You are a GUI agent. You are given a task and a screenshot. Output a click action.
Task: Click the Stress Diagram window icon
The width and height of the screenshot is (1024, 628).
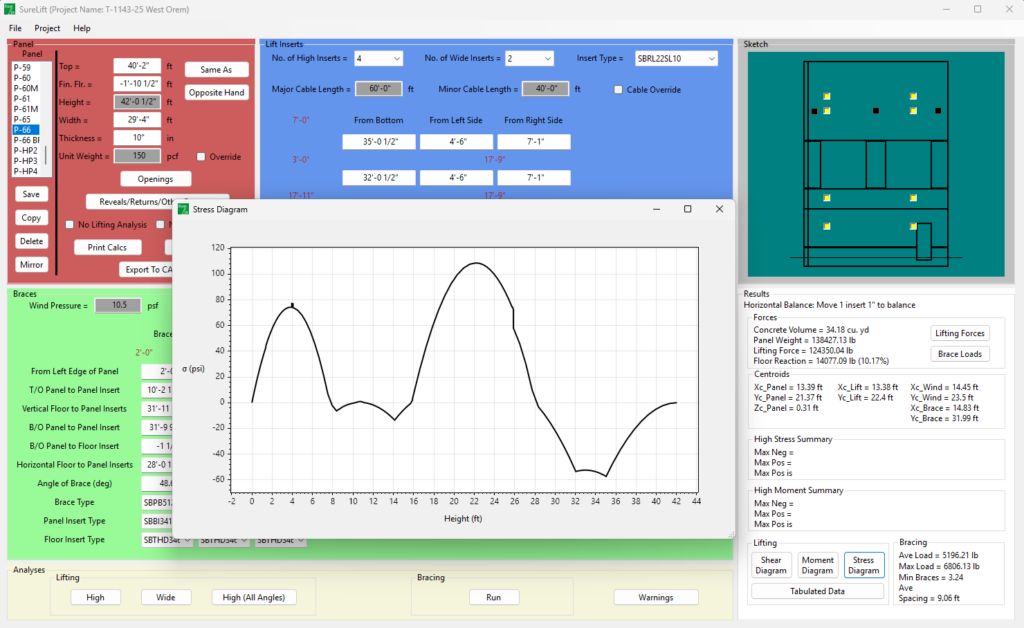coord(183,209)
